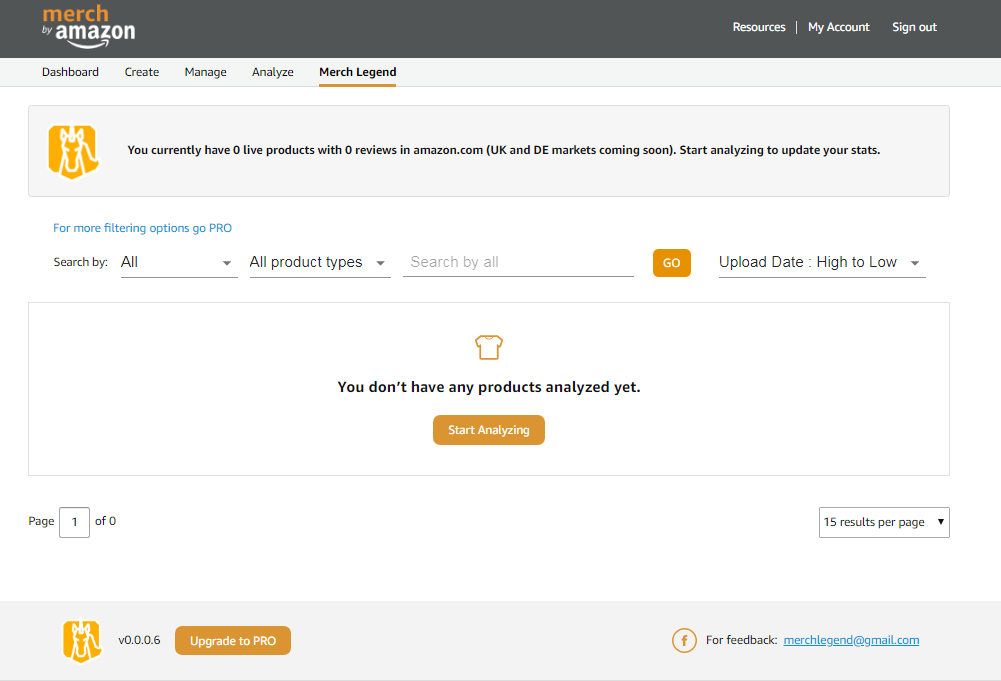Open the Create tab
Image resolution: width=1001 pixels, height=681 pixels.
pyautogui.click(x=142, y=72)
